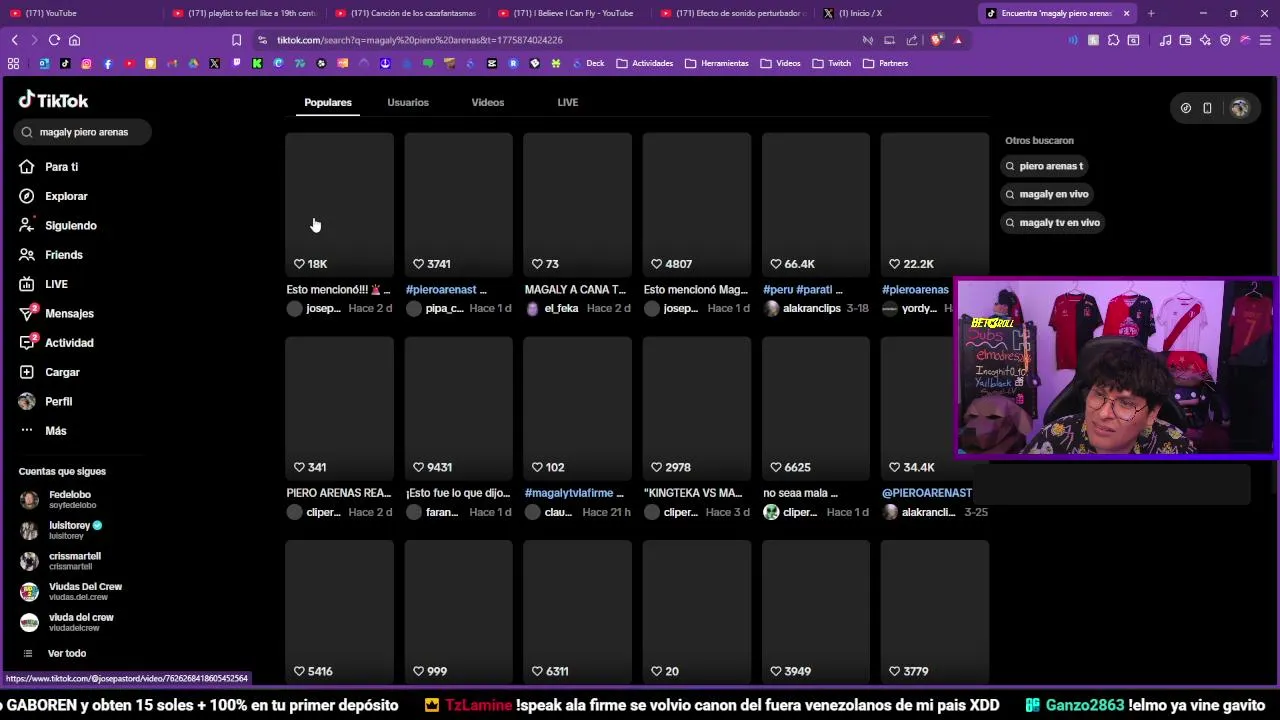Open Brave Shields lion icon
The image size is (1280, 720).
[936, 40]
